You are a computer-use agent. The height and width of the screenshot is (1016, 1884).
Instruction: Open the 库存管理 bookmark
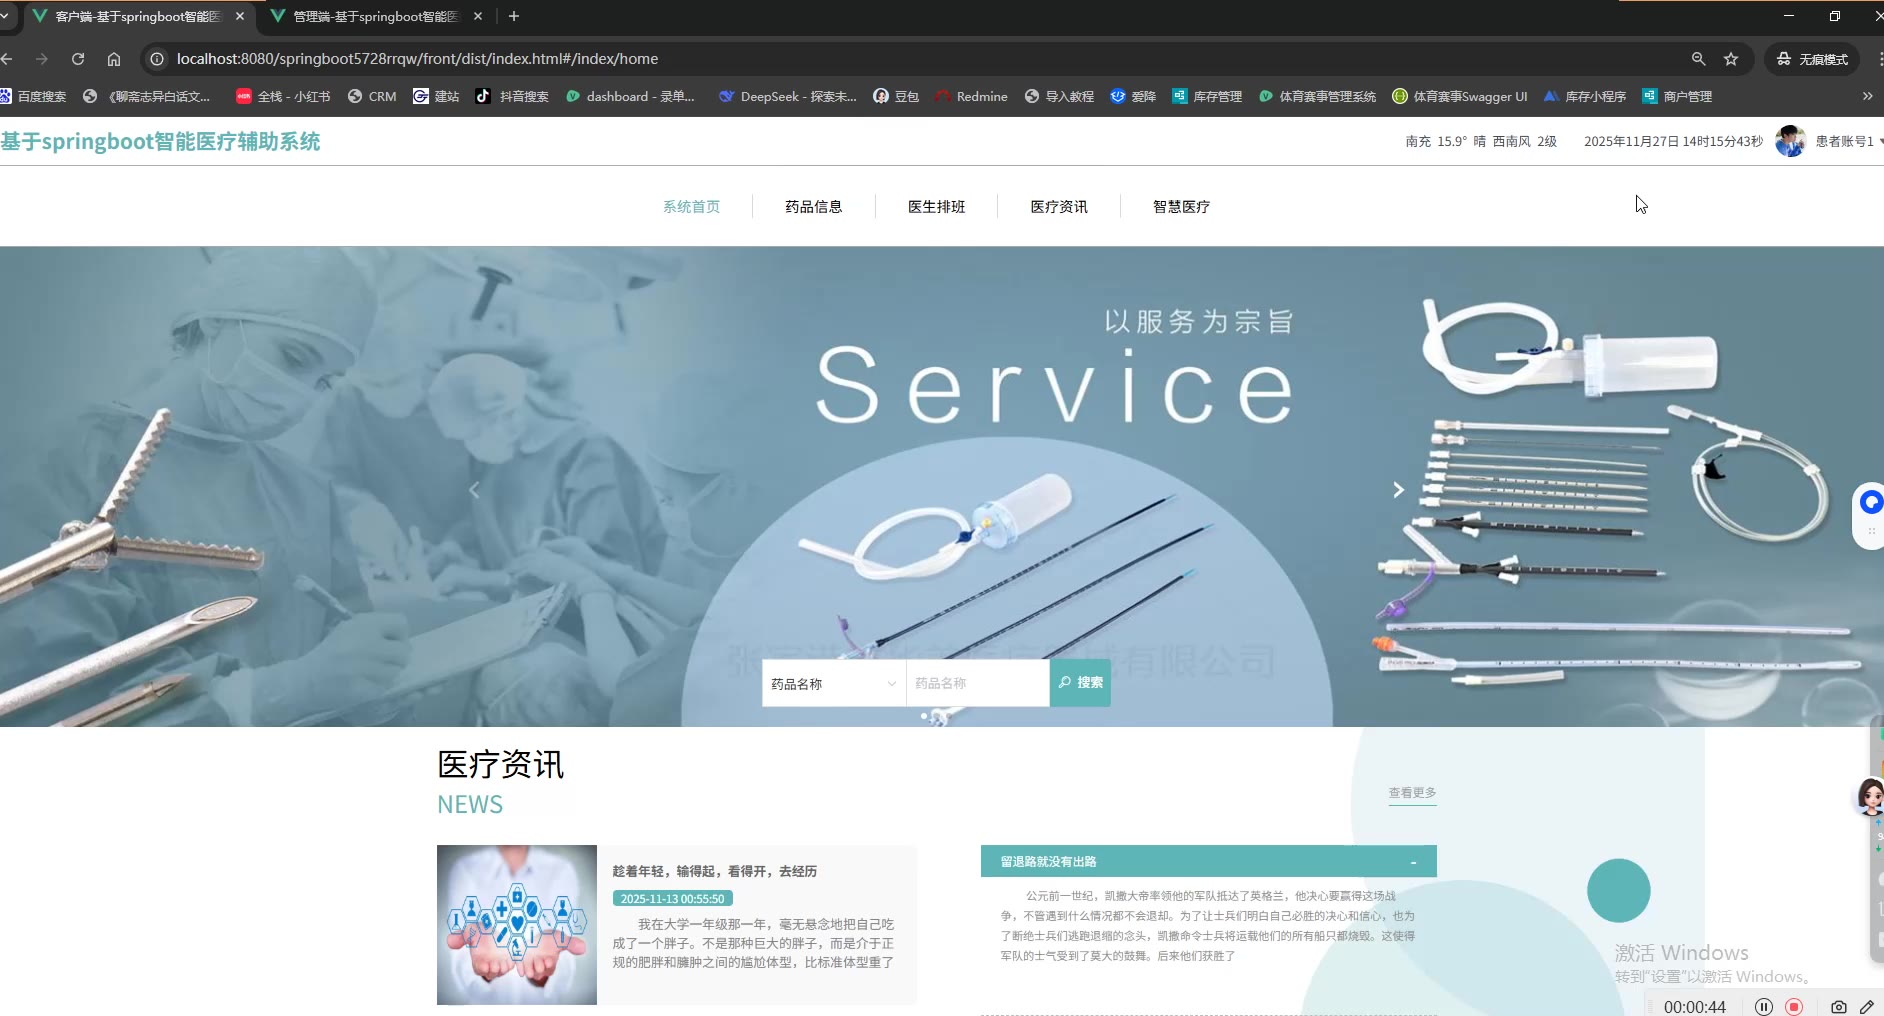click(x=1207, y=96)
